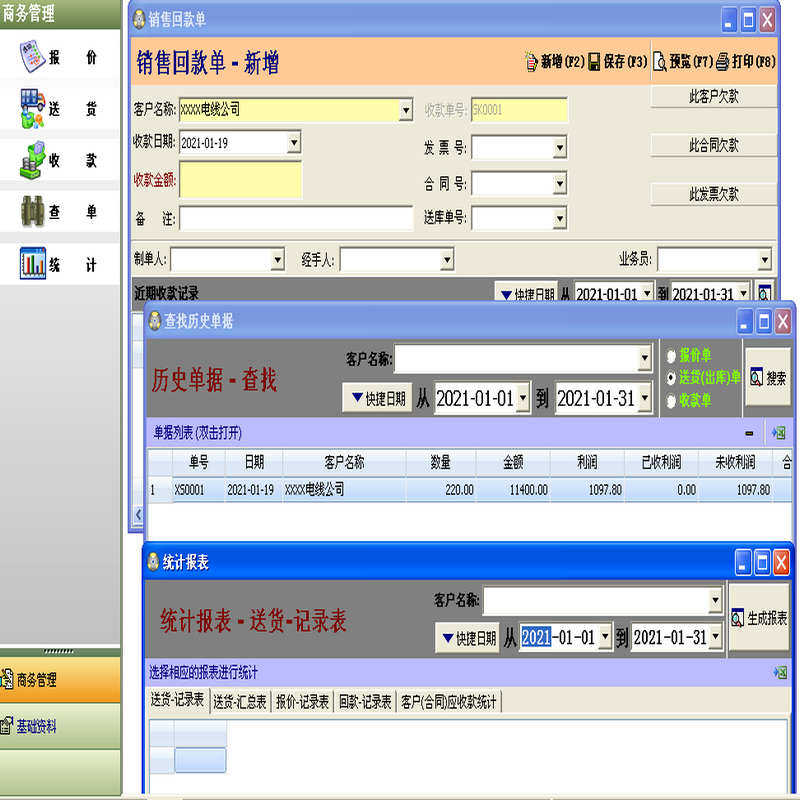800x800 pixels.
Task: Select the 收款单 radio option
Action: [x=671, y=401]
